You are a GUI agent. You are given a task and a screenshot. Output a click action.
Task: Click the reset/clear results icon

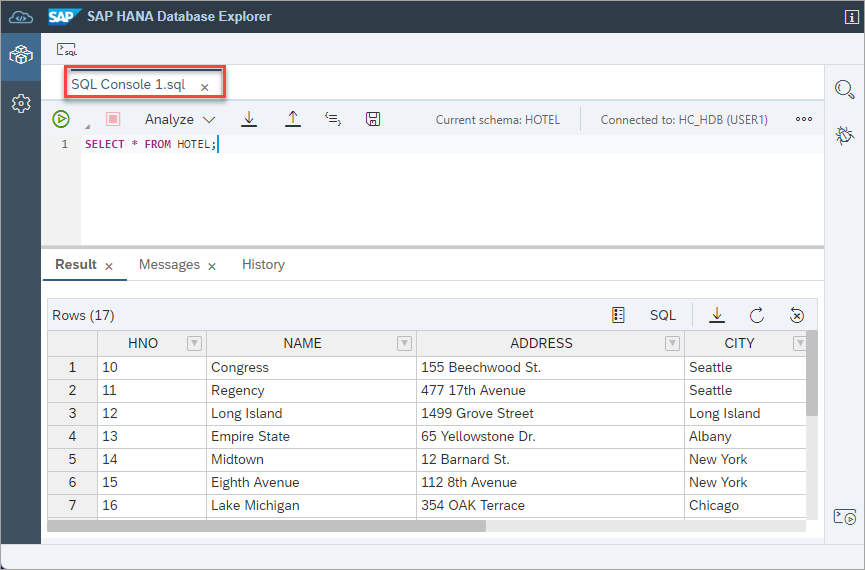[x=797, y=315]
